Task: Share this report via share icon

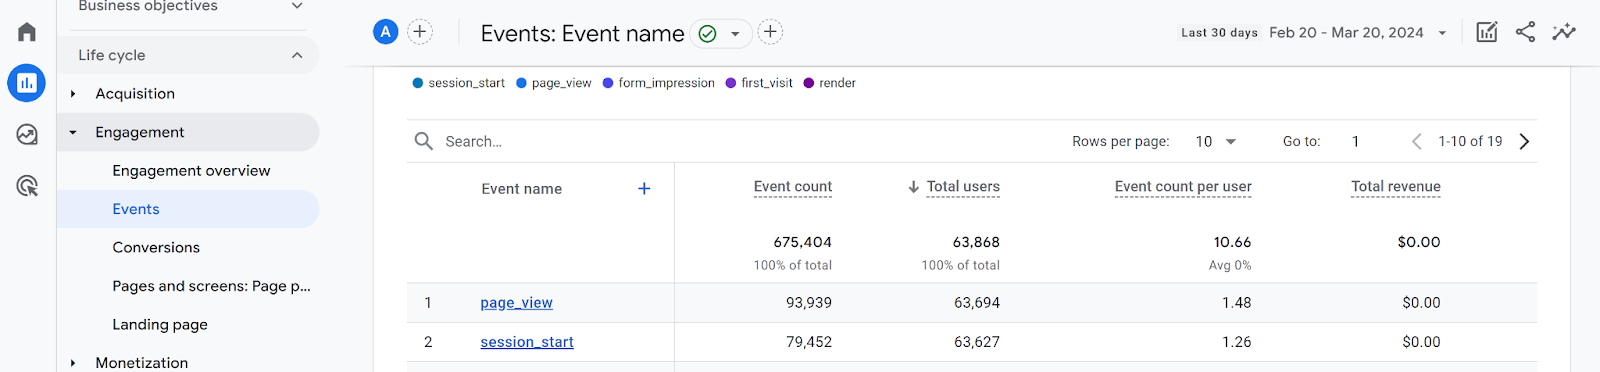Action: pyautogui.click(x=1525, y=32)
